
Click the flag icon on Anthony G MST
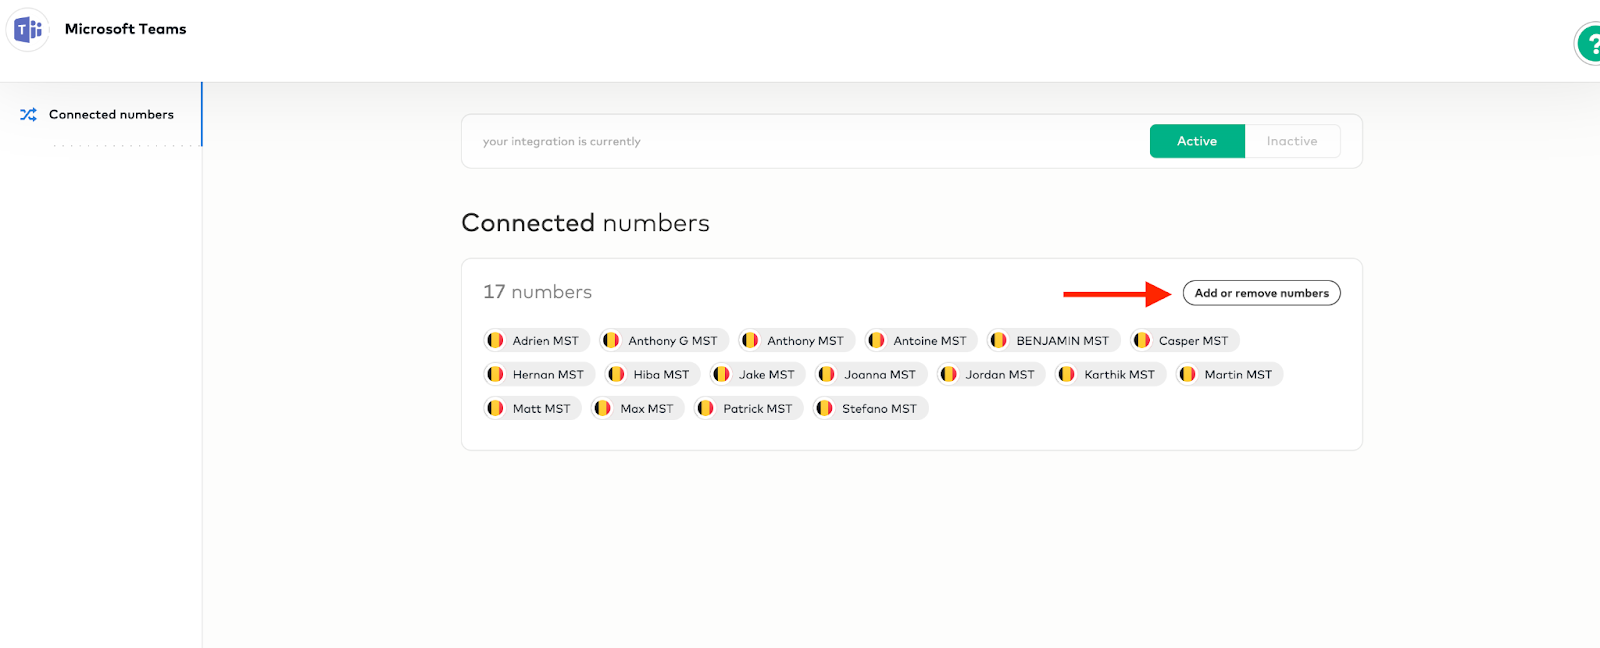click(611, 341)
